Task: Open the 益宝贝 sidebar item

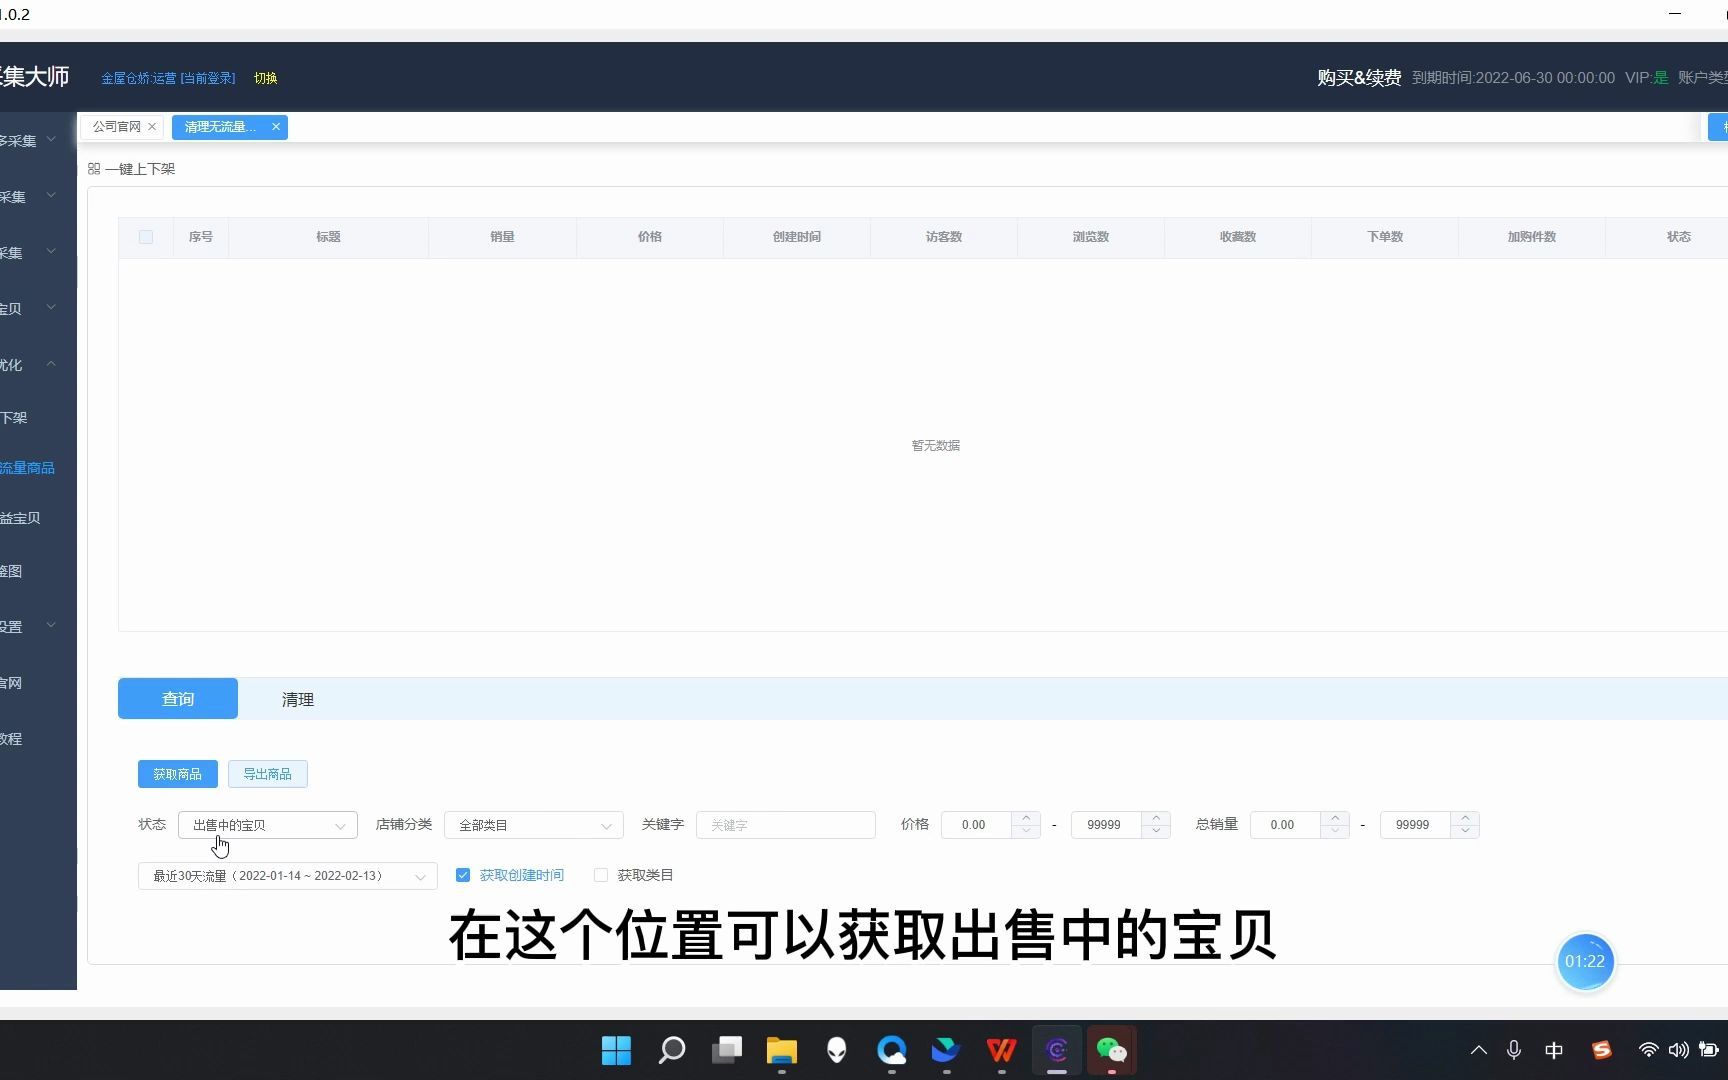Action: click(20, 518)
